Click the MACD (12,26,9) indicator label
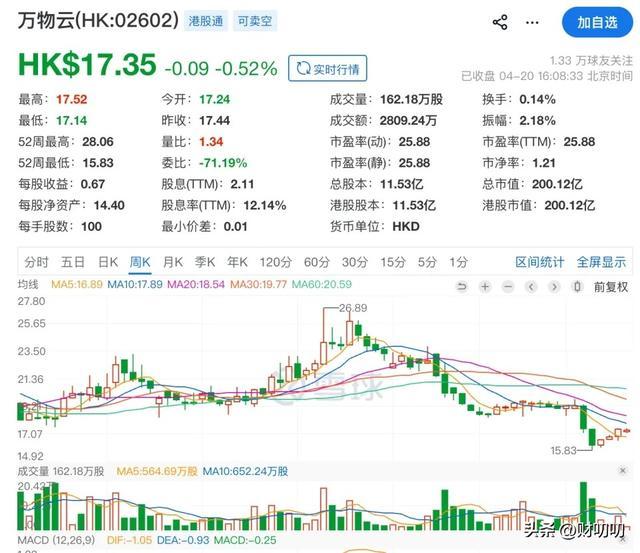640x553 pixels. coord(56,540)
